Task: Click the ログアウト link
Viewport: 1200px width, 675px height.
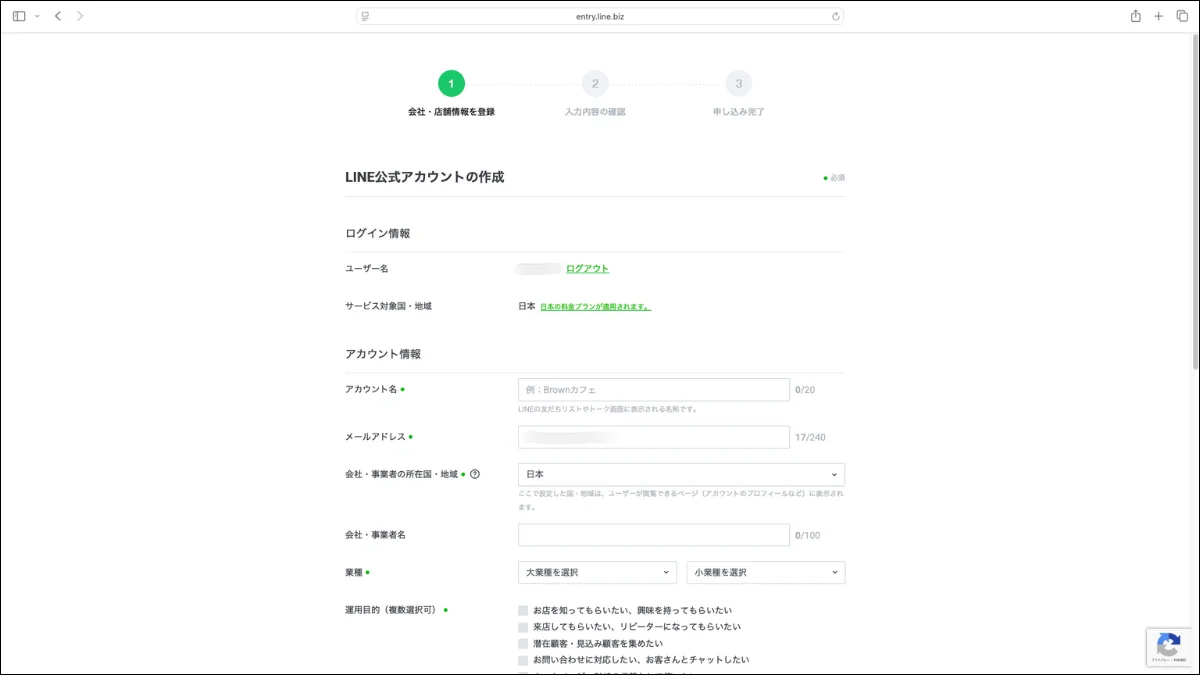Action: [x=587, y=269]
